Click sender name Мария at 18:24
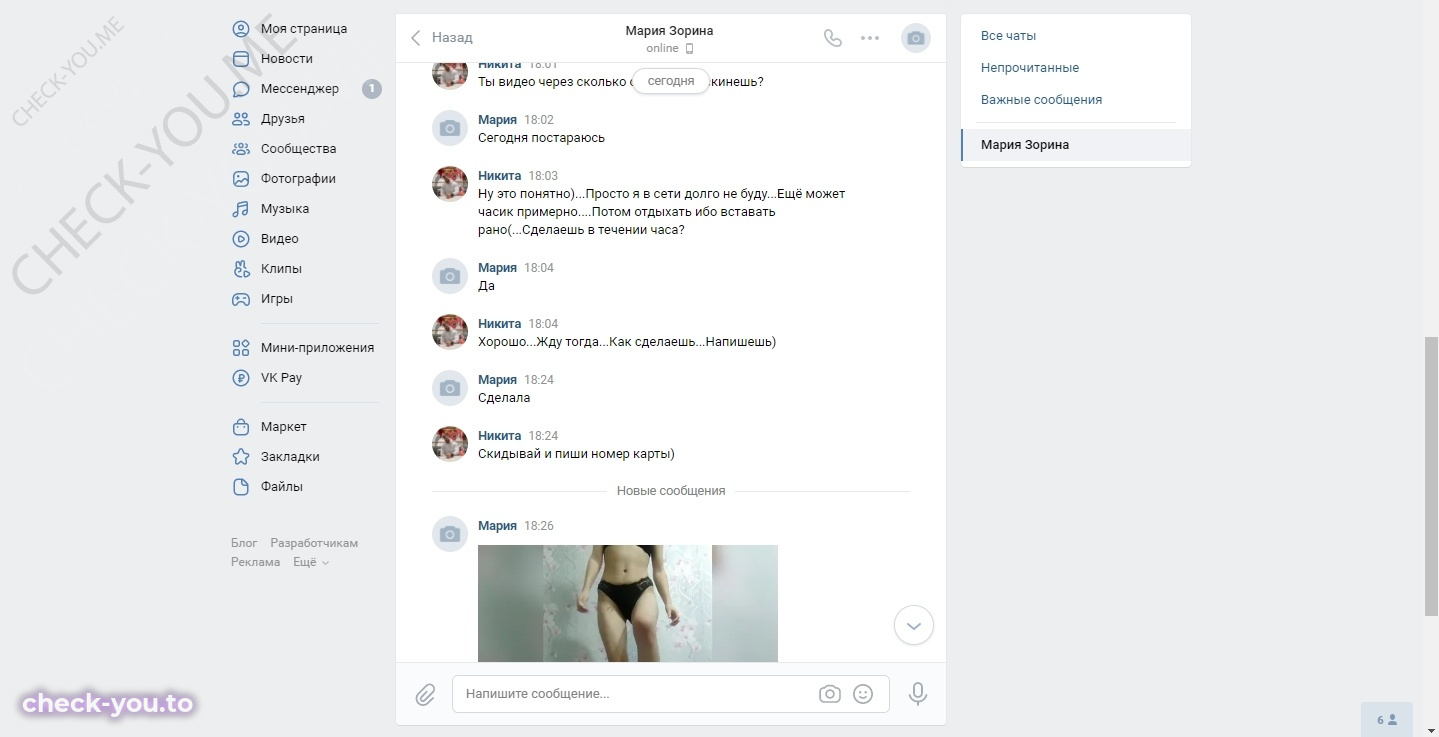Screen dimensions: 1439x737 498,380
